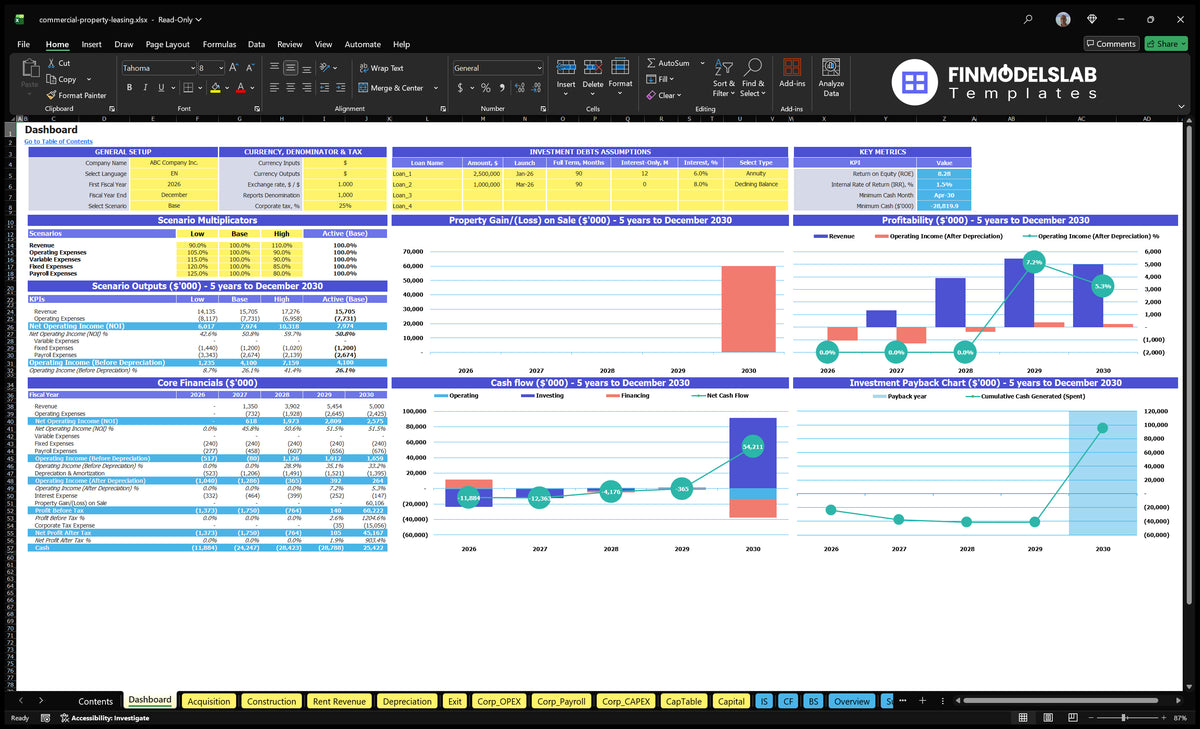
Task: Open the File menu
Action: click(23, 44)
